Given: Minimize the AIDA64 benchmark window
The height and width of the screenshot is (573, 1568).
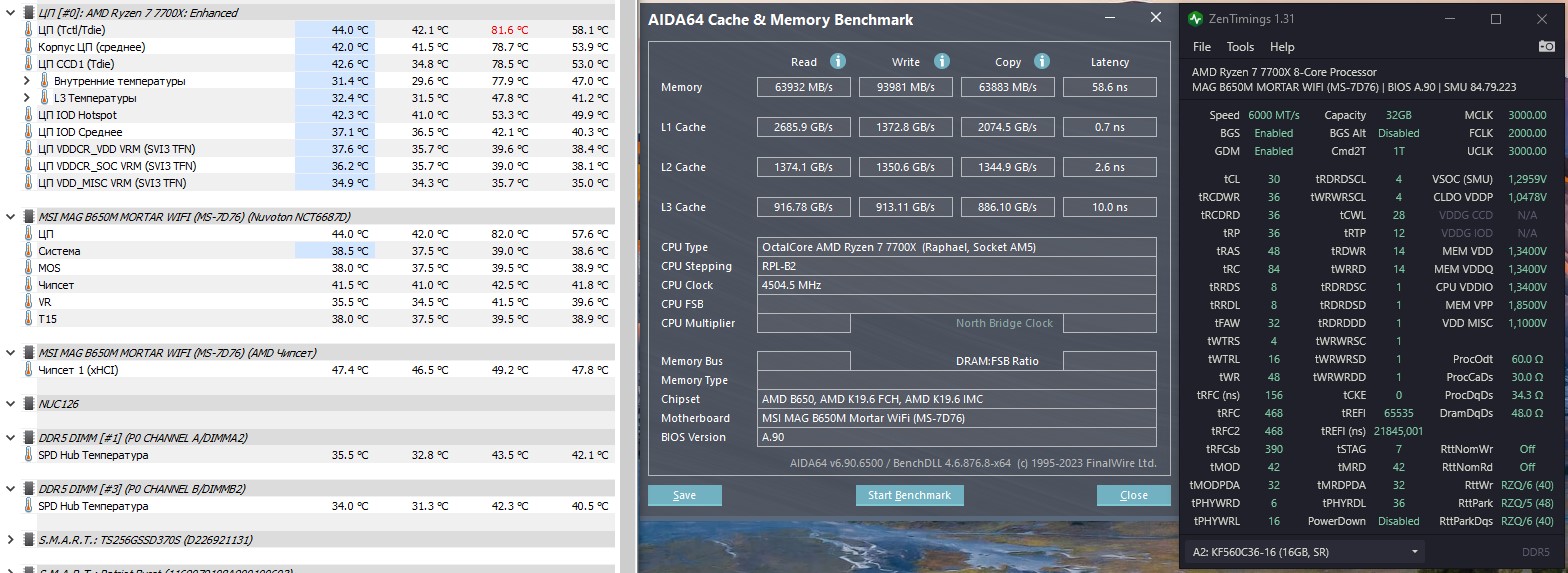Looking at the screenshot, I should 1110,18.
